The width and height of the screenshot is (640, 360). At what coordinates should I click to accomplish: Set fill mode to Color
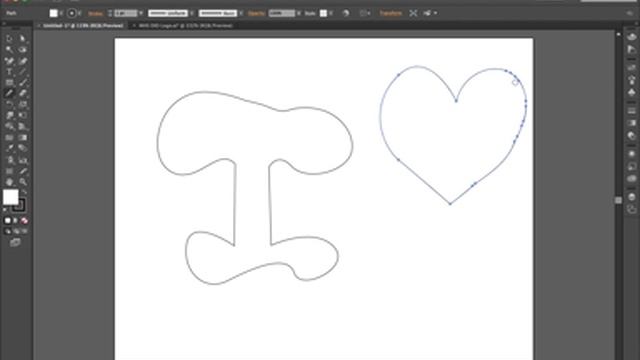click(7, 220)
